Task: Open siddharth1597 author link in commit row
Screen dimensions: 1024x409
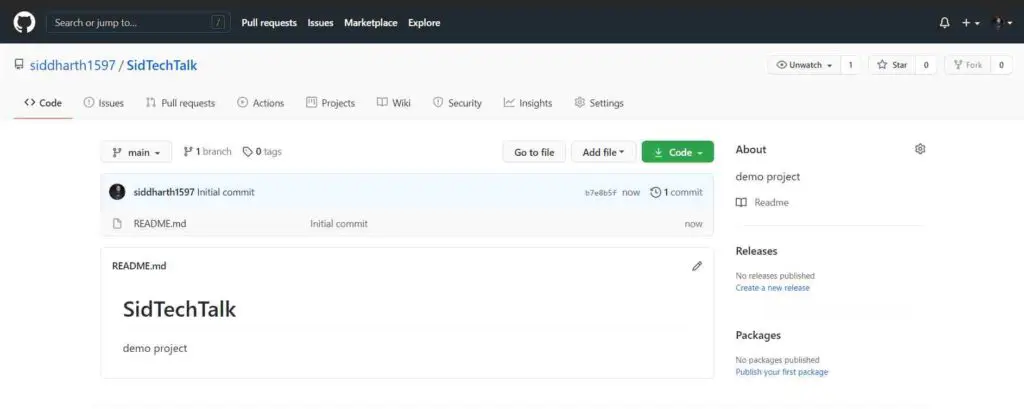Action: click(164, 192)
